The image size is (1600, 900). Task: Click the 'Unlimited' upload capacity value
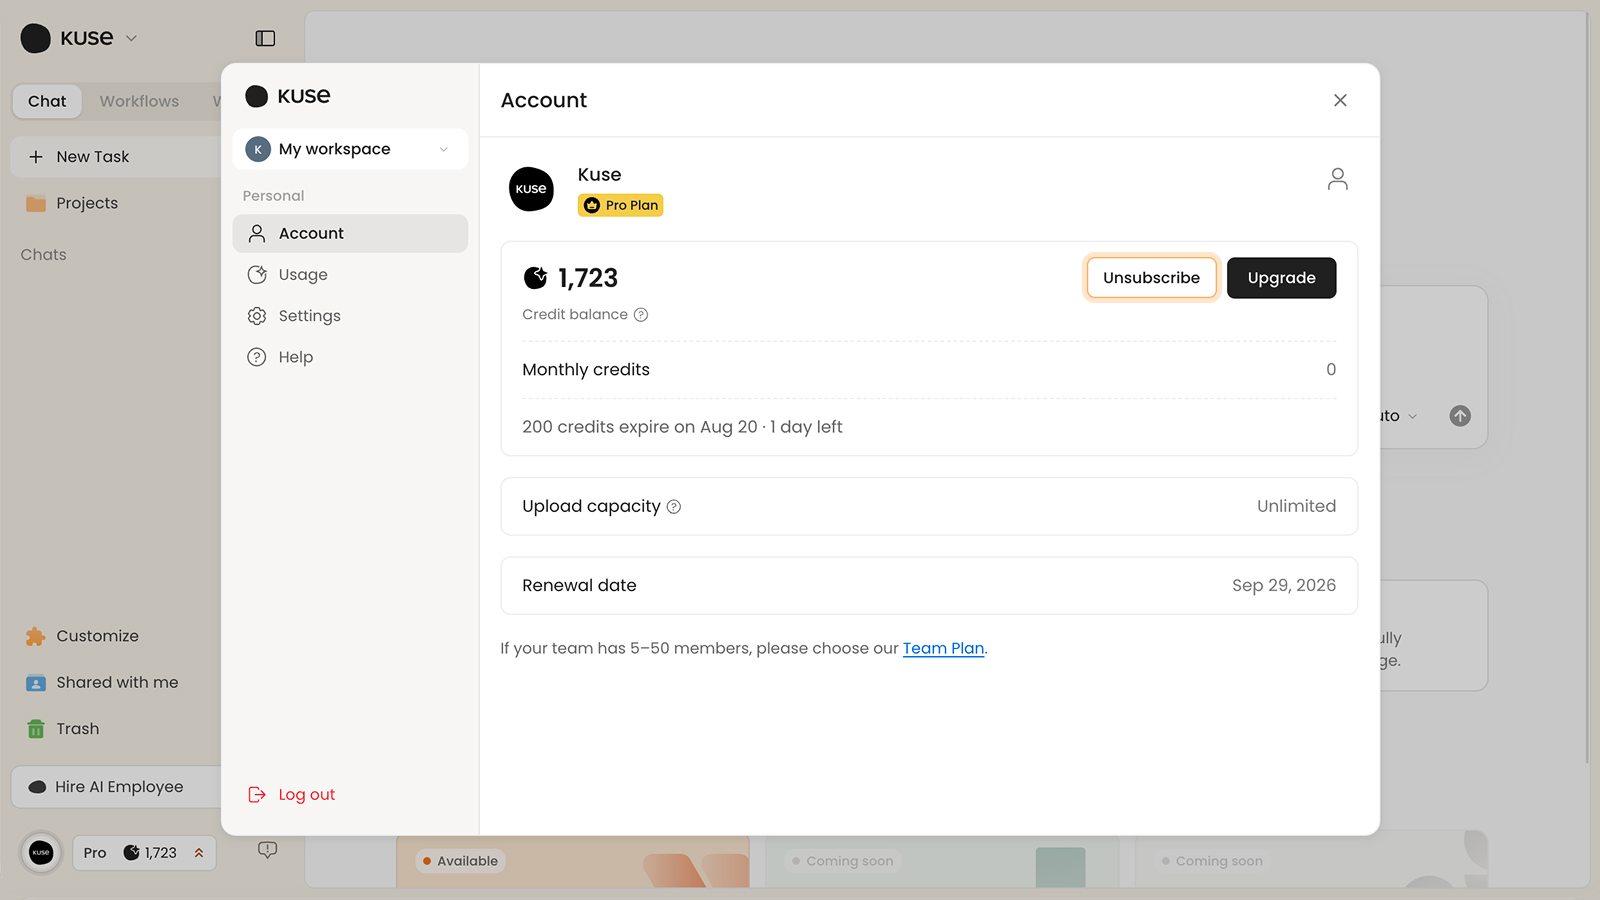pos(1296,506)
